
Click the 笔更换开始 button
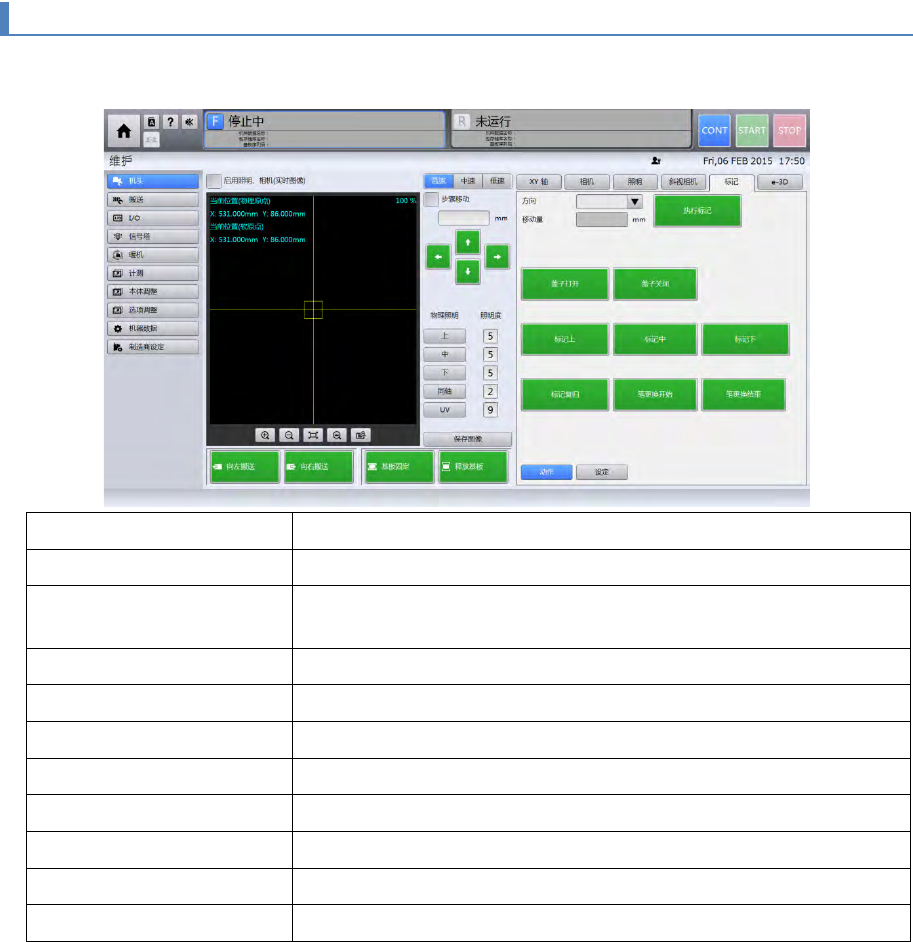(655, 395)
